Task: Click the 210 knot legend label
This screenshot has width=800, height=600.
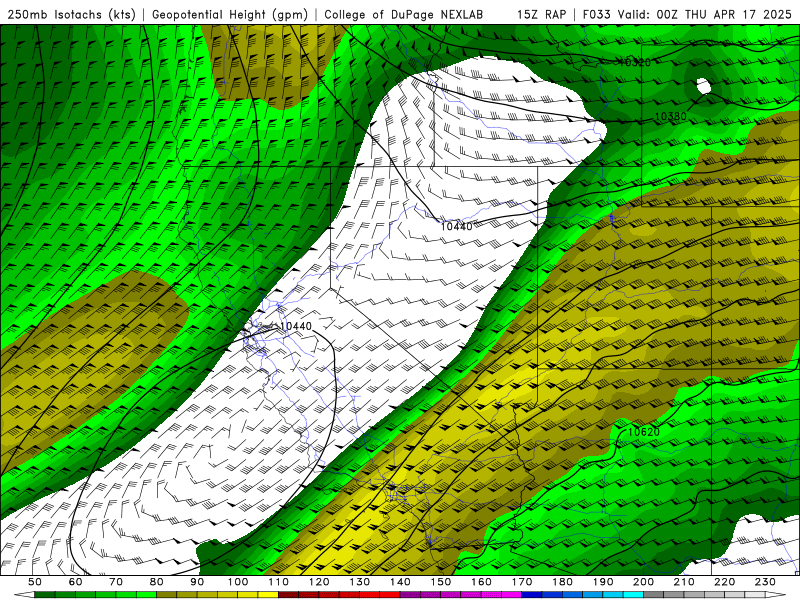Action: [684, 582]
